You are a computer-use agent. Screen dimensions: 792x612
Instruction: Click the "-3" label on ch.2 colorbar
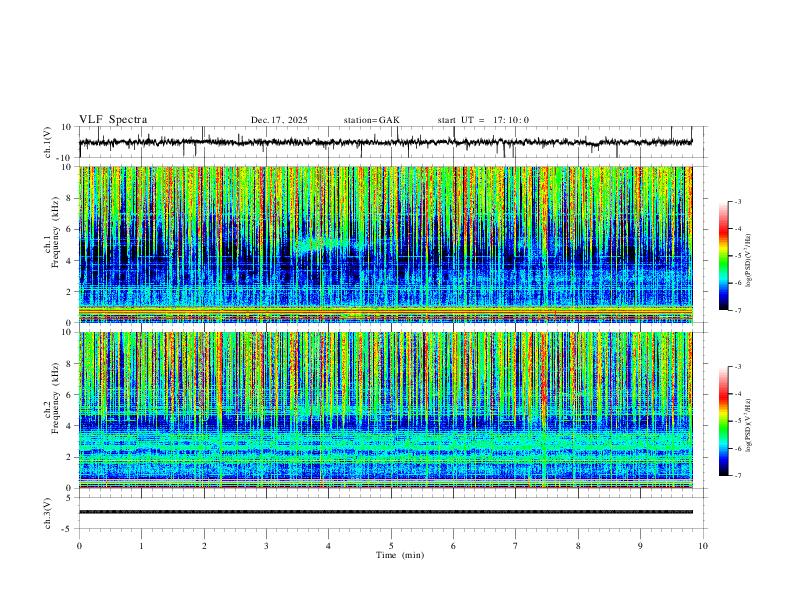737,367
